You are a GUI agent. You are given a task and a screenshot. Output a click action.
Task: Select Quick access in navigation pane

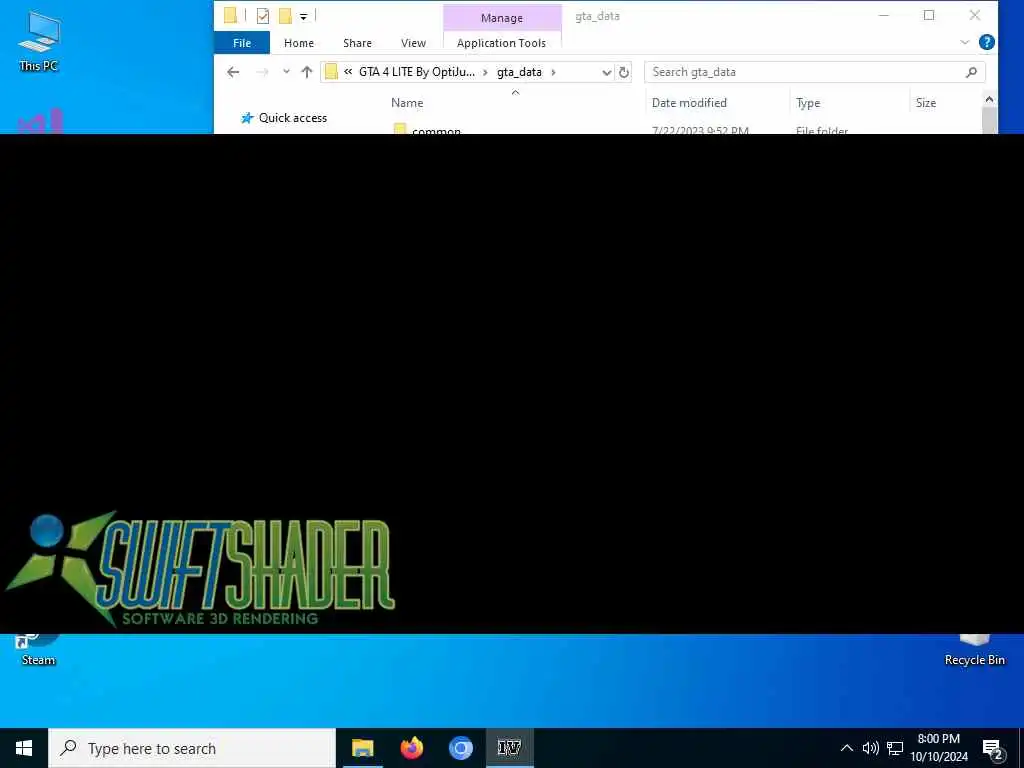tap(293, 118)
